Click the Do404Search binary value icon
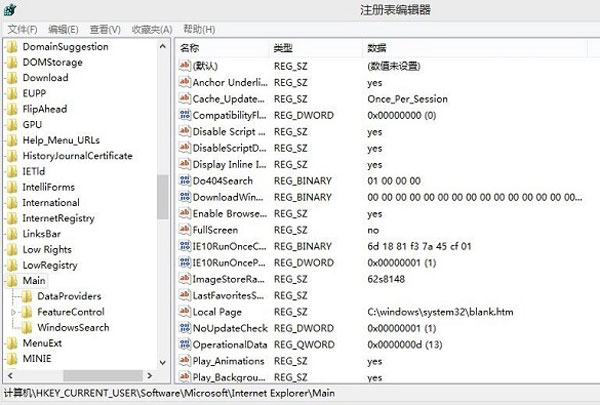The width and height of the screenshot is (600, 405). (184, 181)
